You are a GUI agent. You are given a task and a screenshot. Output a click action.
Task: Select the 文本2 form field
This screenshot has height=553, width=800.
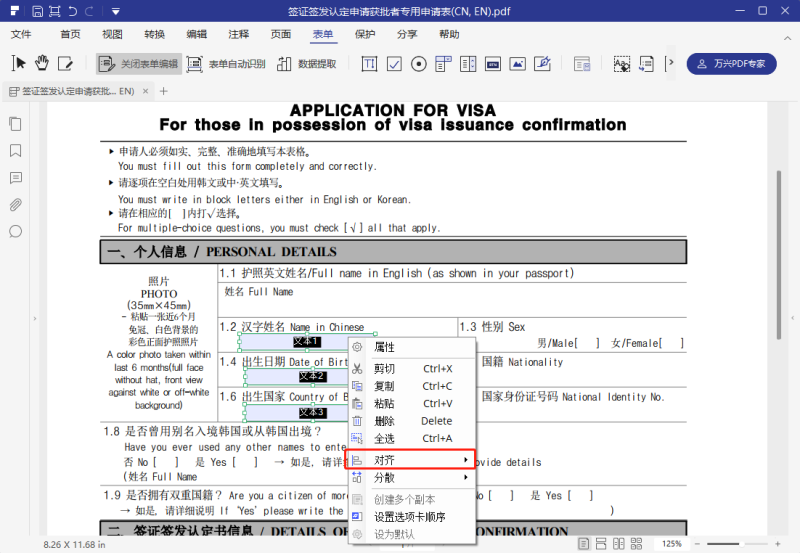coord(297,376)
